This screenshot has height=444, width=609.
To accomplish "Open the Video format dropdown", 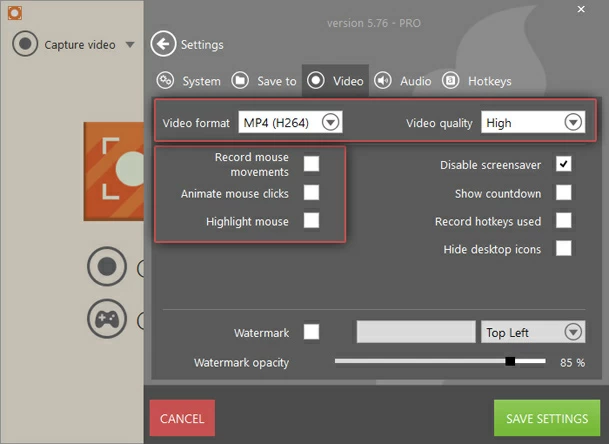I will (331, 123).
